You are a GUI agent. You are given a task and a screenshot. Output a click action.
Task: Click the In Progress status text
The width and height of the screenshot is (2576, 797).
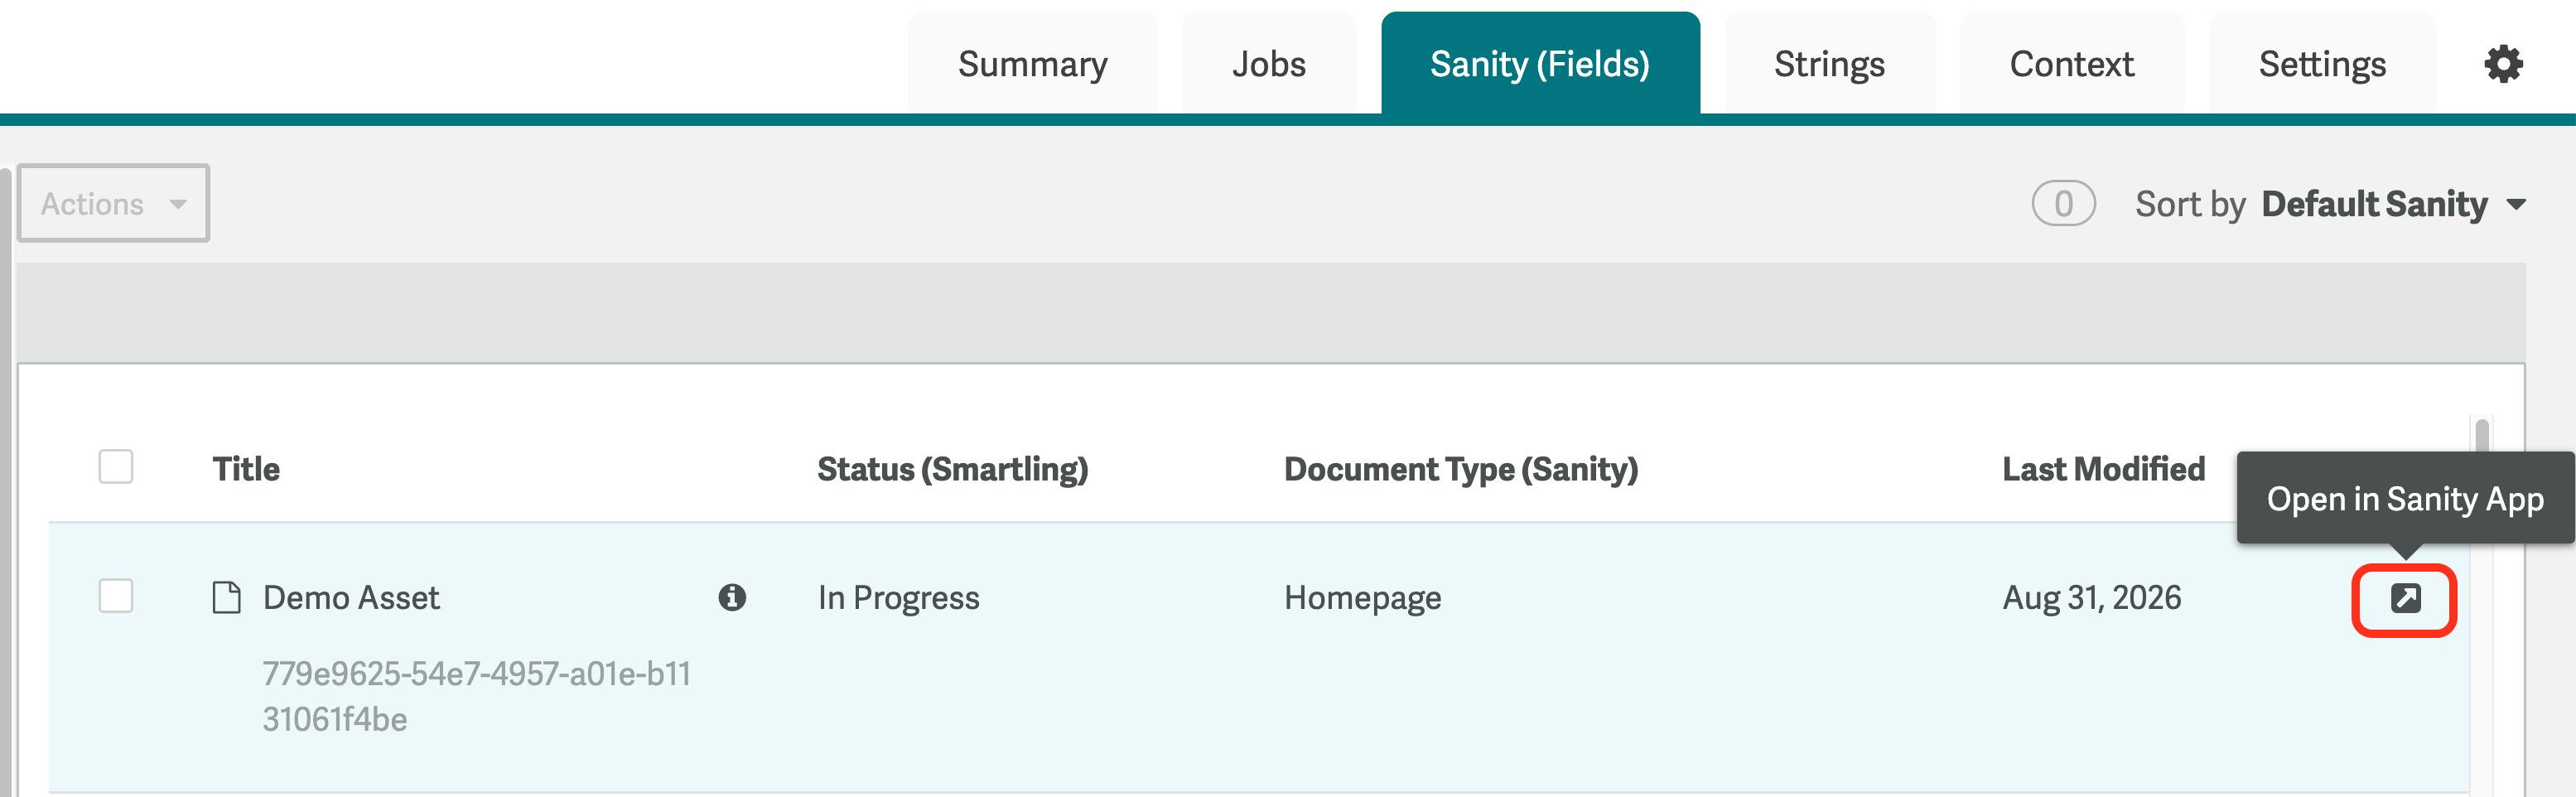pos(899,597)
